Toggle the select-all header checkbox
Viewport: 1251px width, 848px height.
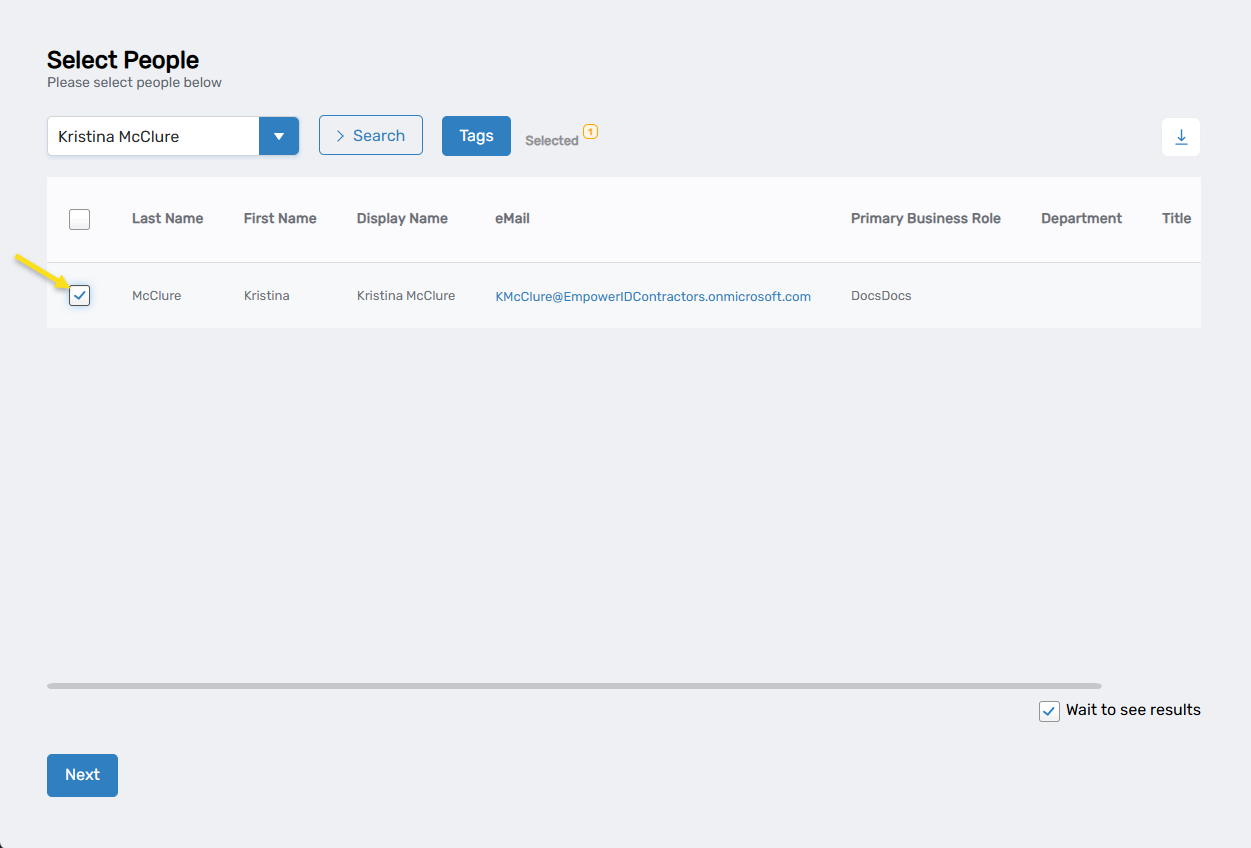[80, 219]
